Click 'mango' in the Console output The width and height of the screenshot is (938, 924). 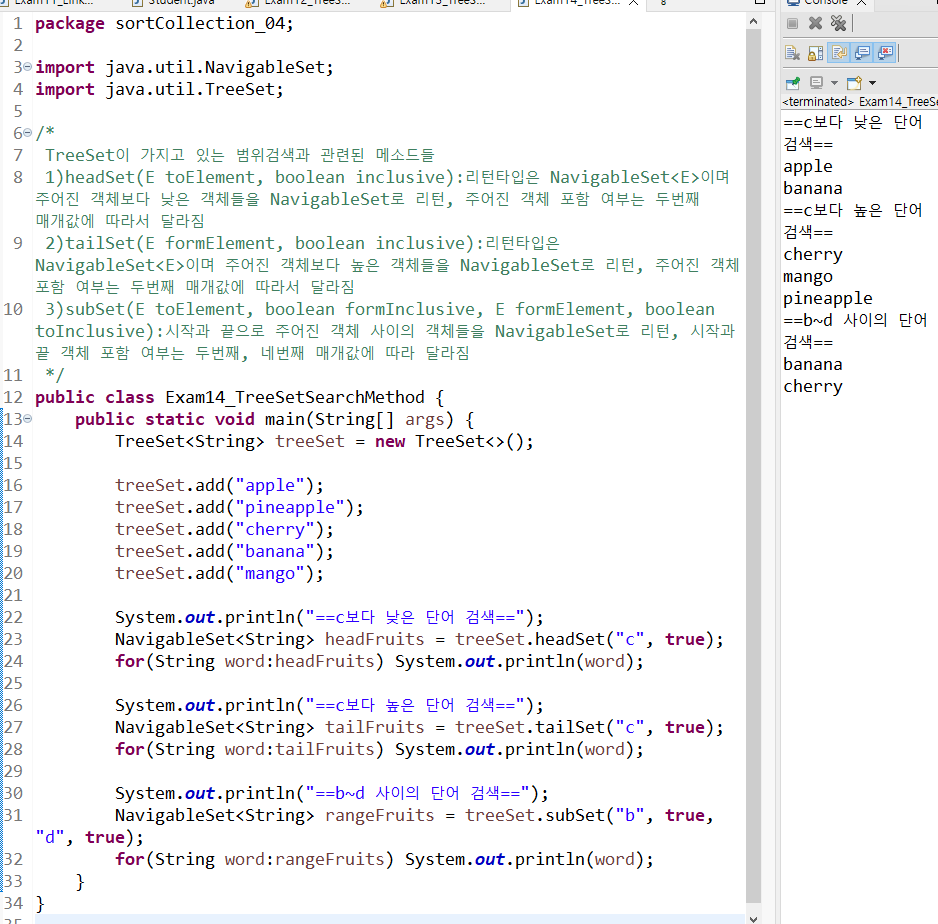coord(808,276)
